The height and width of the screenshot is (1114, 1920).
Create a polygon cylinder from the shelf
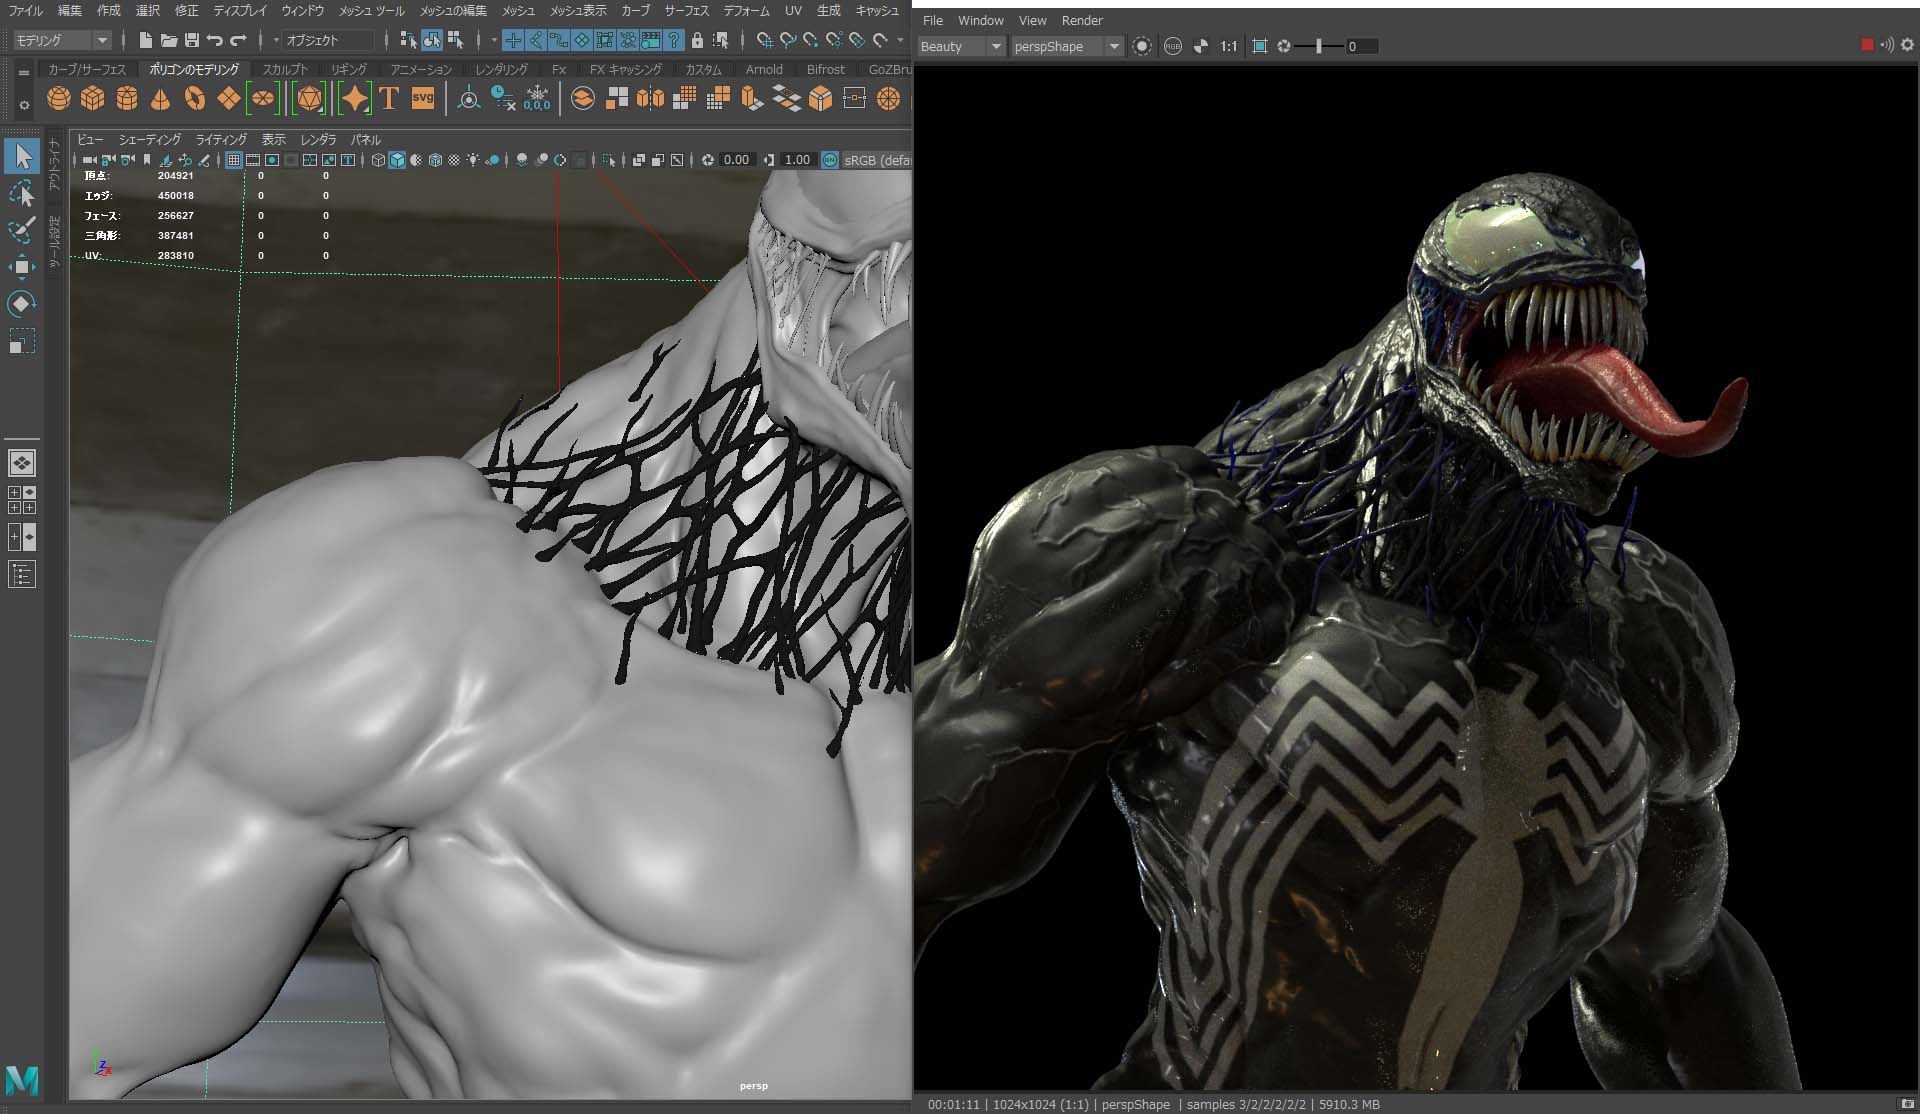127,98
